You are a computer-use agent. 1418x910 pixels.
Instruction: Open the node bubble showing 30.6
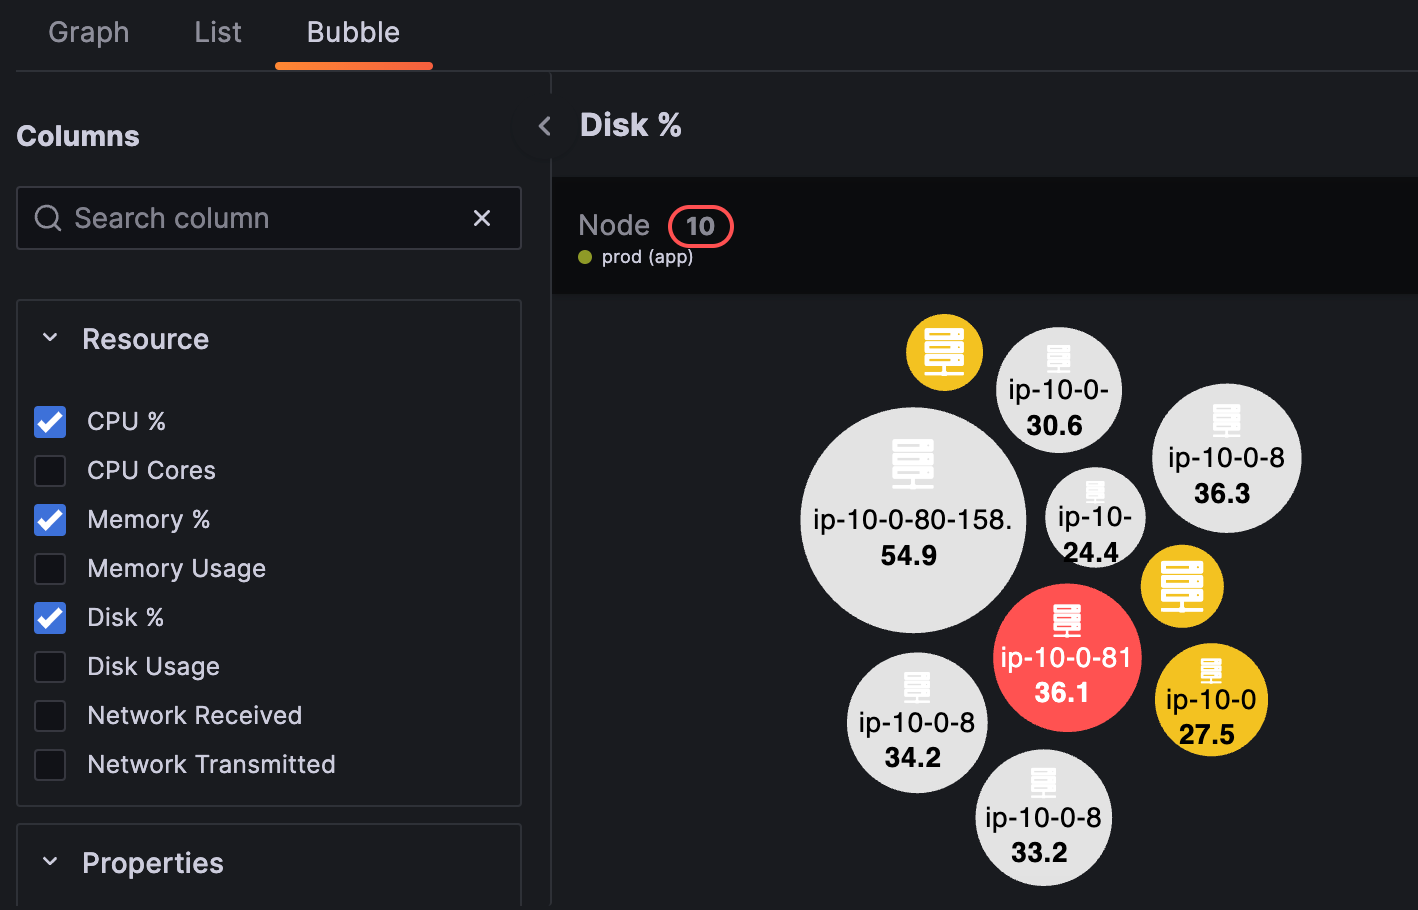1058,390
